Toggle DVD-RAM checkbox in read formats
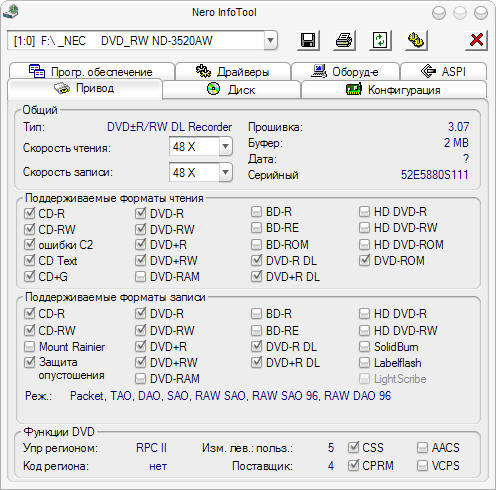496x490 pixels. pos(140,276)
